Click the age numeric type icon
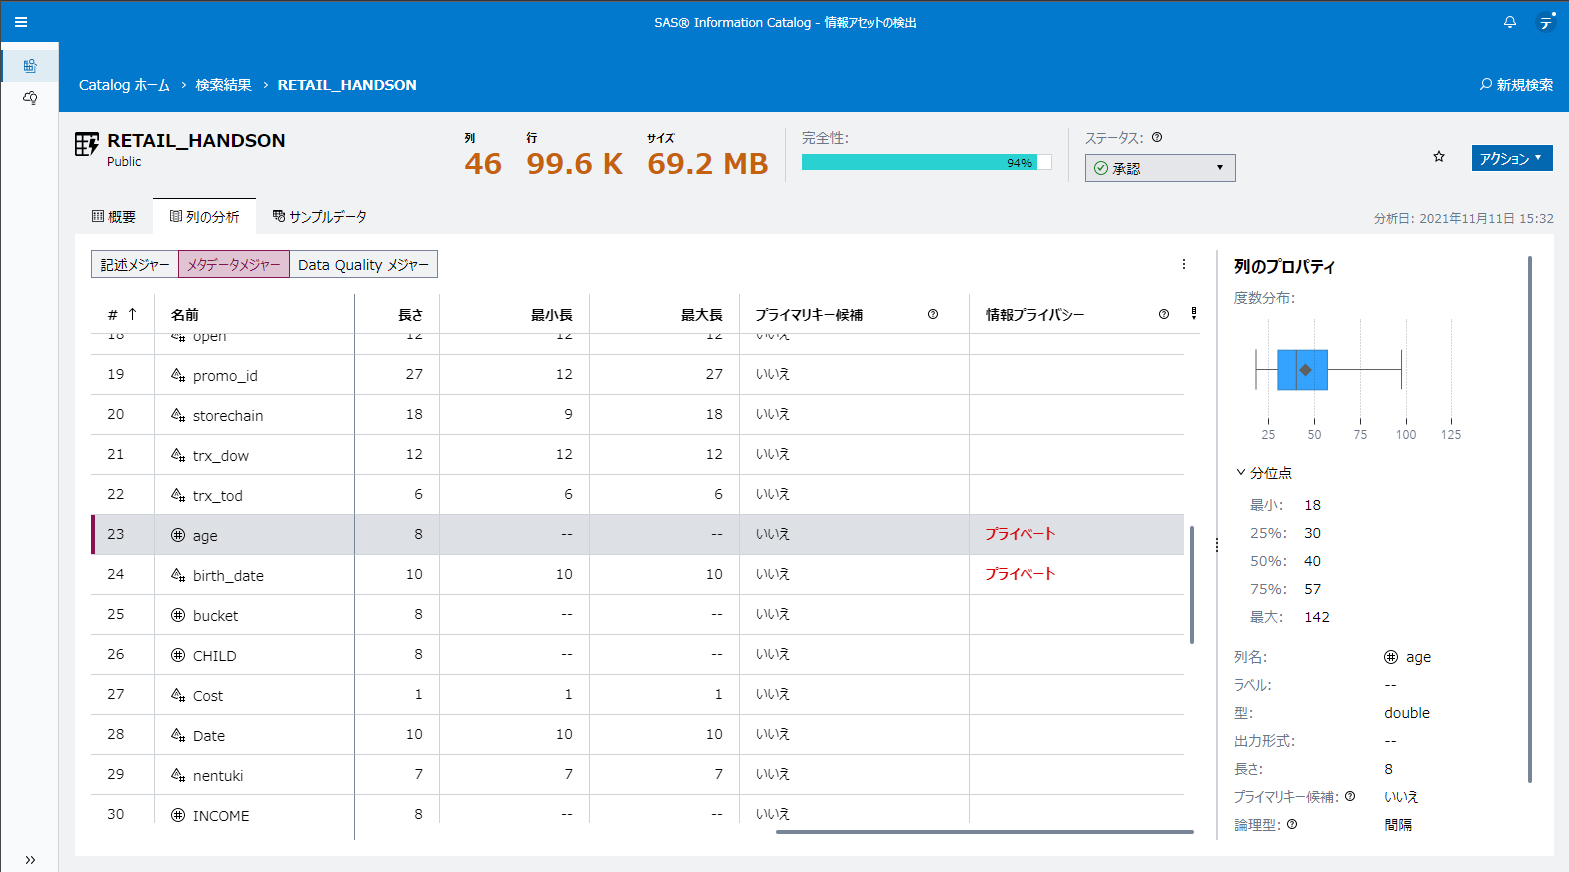 (x=178, y=535)
